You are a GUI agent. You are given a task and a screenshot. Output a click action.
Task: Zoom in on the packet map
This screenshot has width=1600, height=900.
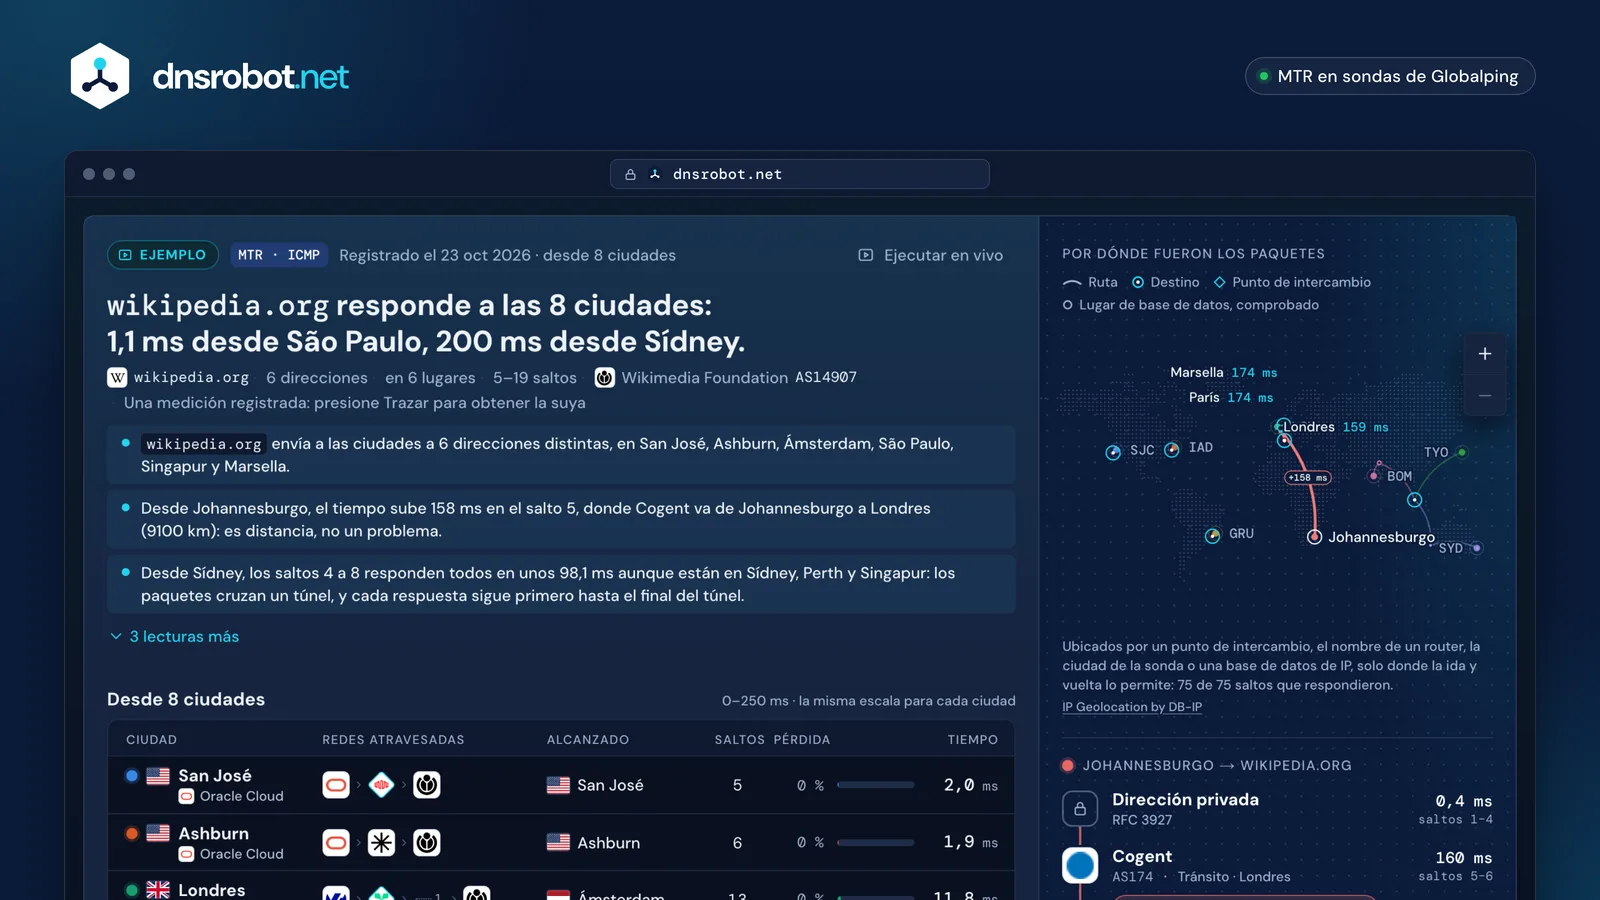[1485, 354]
